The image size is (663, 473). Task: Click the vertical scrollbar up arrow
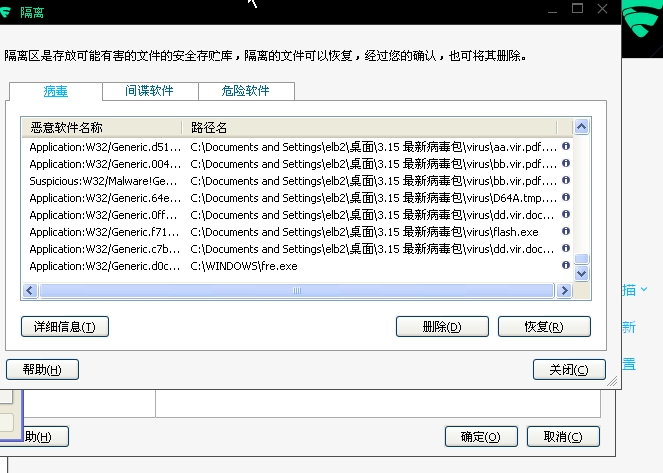[x=581, y=128]
